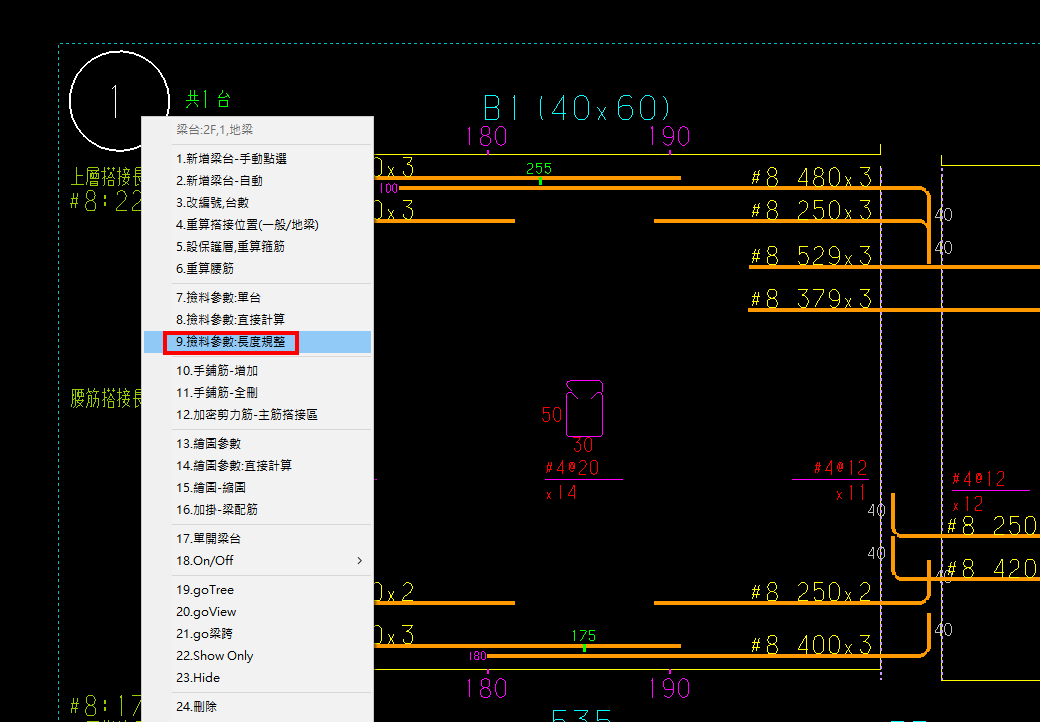Viewport: 1040px width, 722px height.
Task: Click beam title B1 (40x60)
Action: [577, 108]
